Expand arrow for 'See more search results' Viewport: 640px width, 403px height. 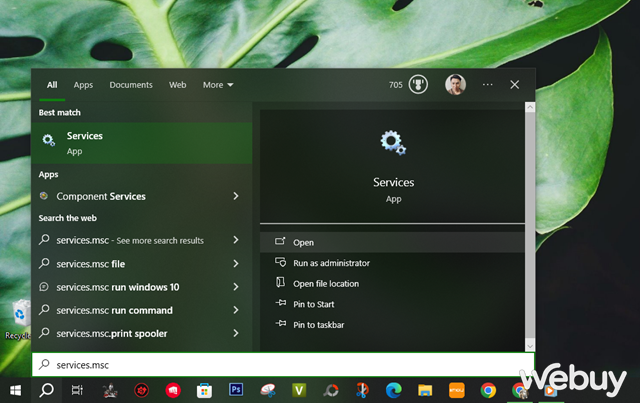[236, 240]
